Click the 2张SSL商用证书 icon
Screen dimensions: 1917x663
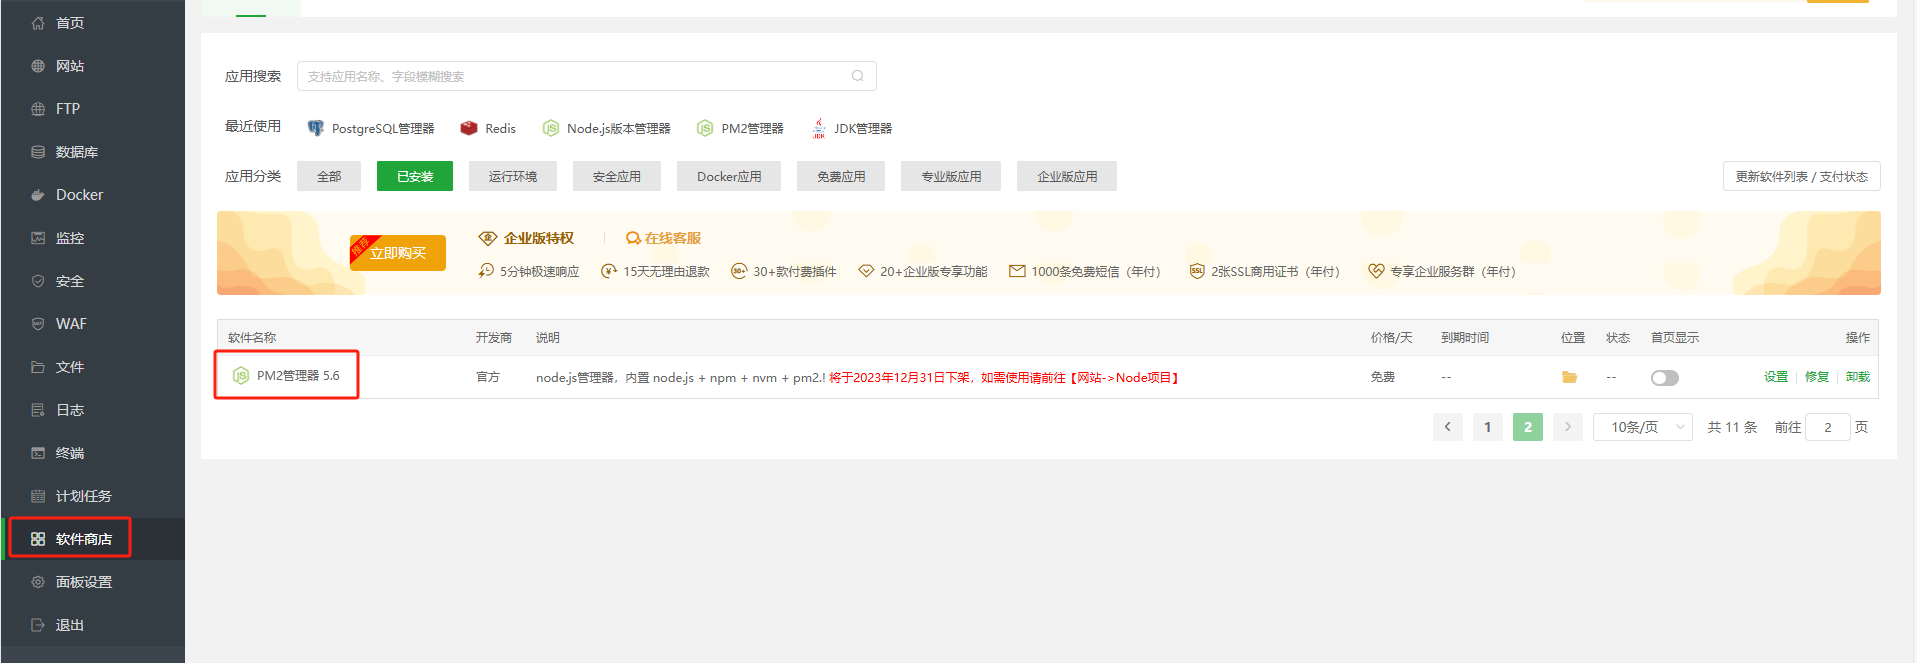coord(1197,271)
